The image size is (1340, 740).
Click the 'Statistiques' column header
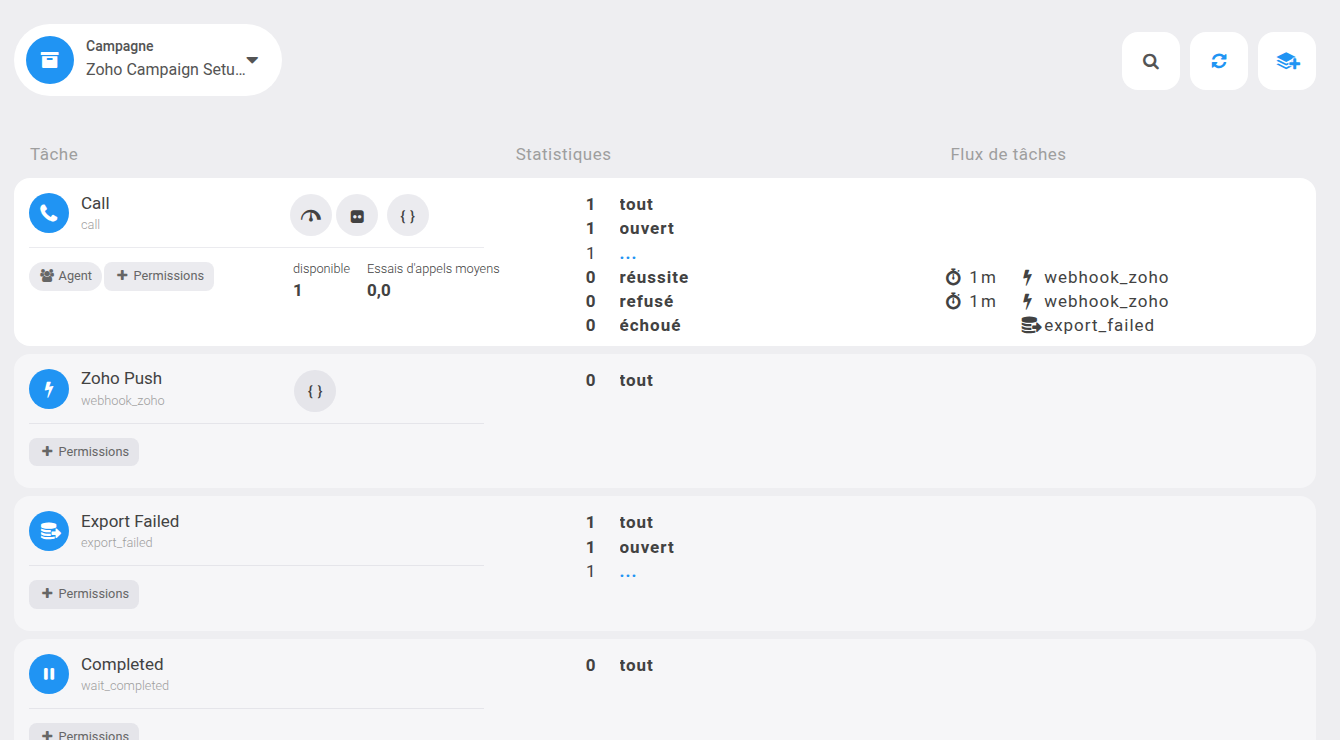coord(563,154)
